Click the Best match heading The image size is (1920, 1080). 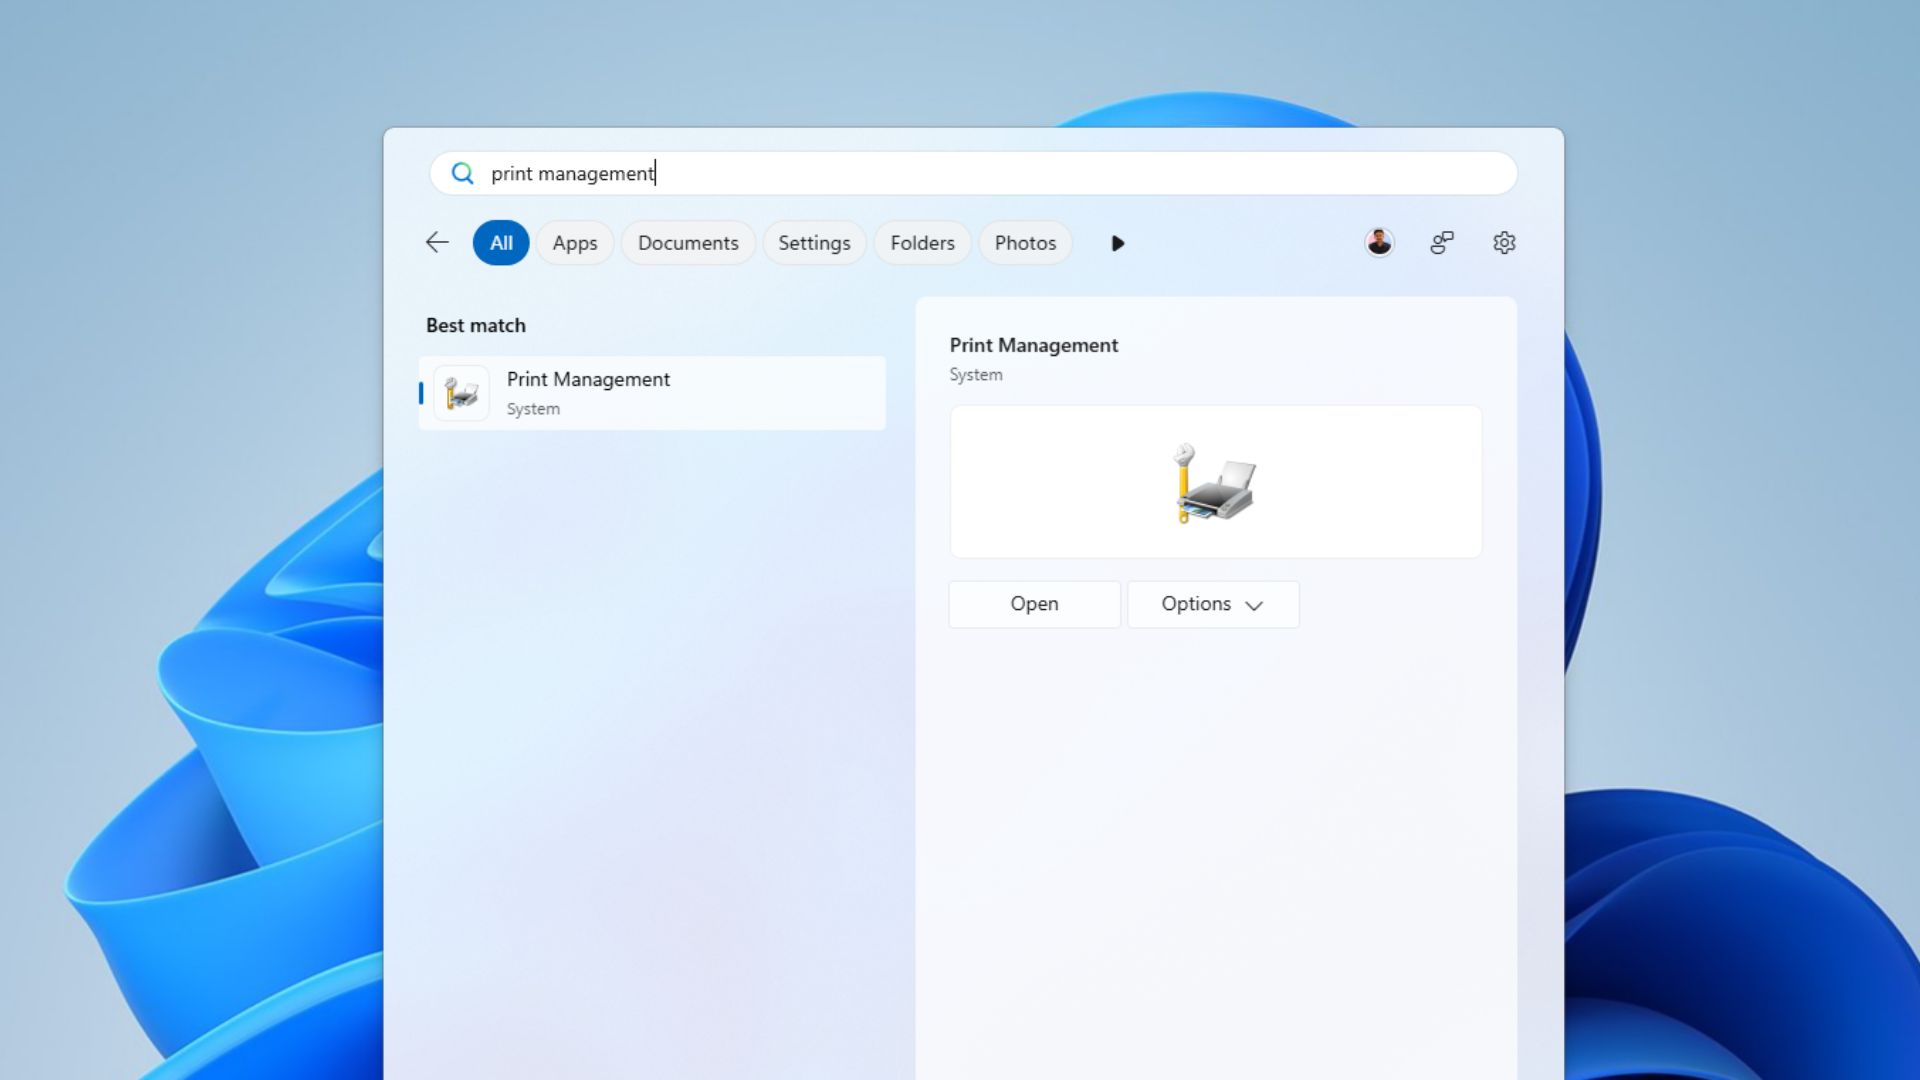476,325
